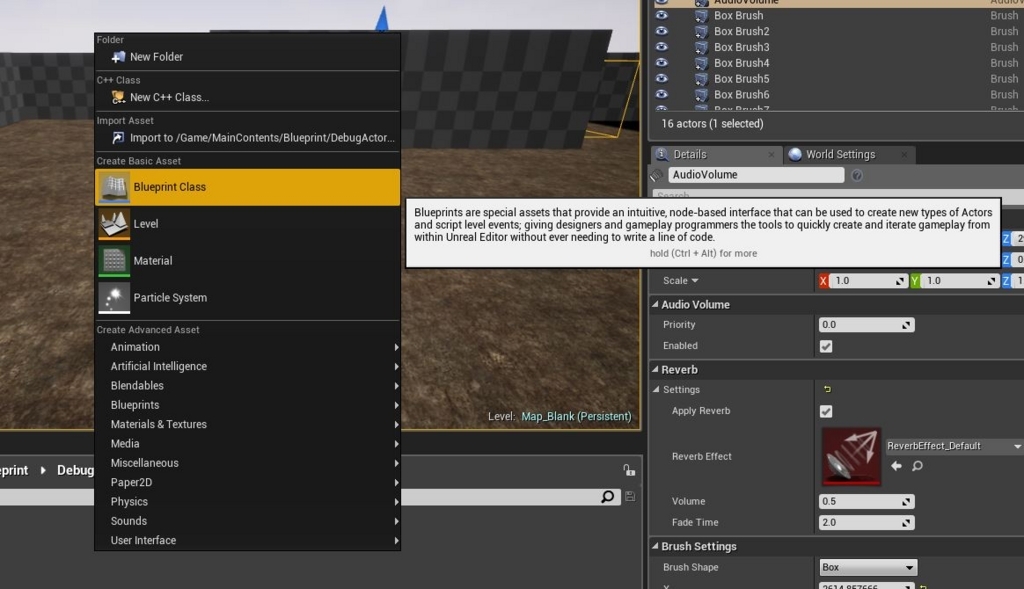Click the Details tab icon
1024x589 pixels.
coord(662,154)
